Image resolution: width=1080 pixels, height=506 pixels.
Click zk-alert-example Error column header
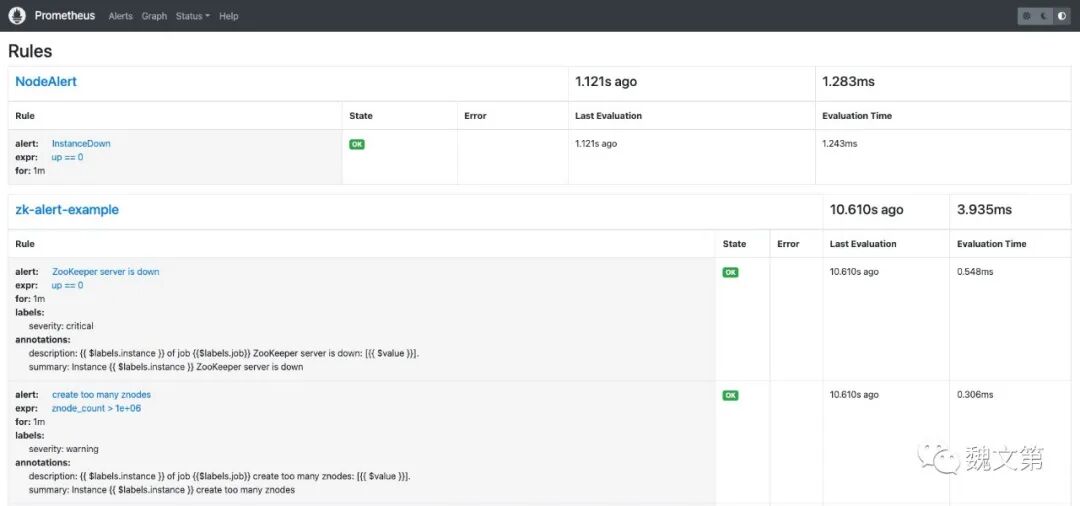point(789,244)
